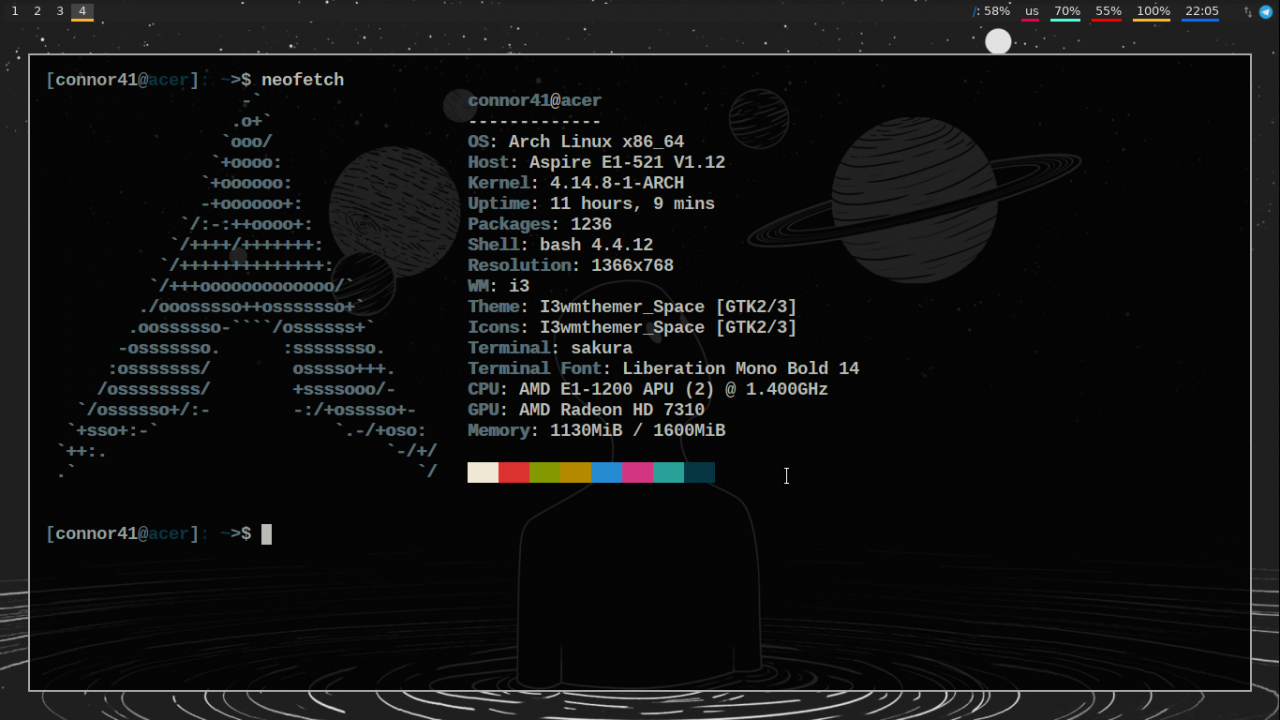Screen dimensions: 1280x720
Task: Click the network transfer arrows tray icon
Action: [1248, 12]
